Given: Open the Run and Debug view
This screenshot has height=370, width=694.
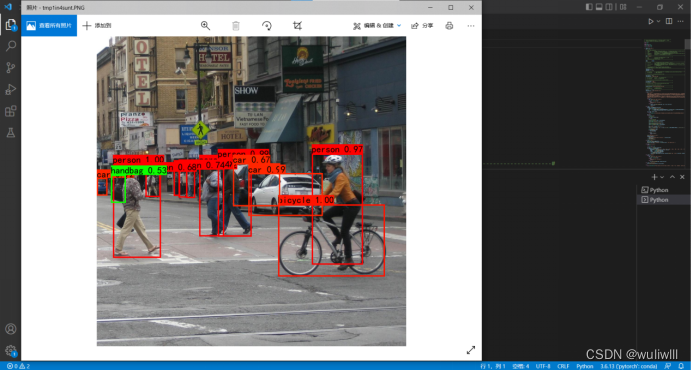Looking at the screenshot, I should tap(11, 89).
